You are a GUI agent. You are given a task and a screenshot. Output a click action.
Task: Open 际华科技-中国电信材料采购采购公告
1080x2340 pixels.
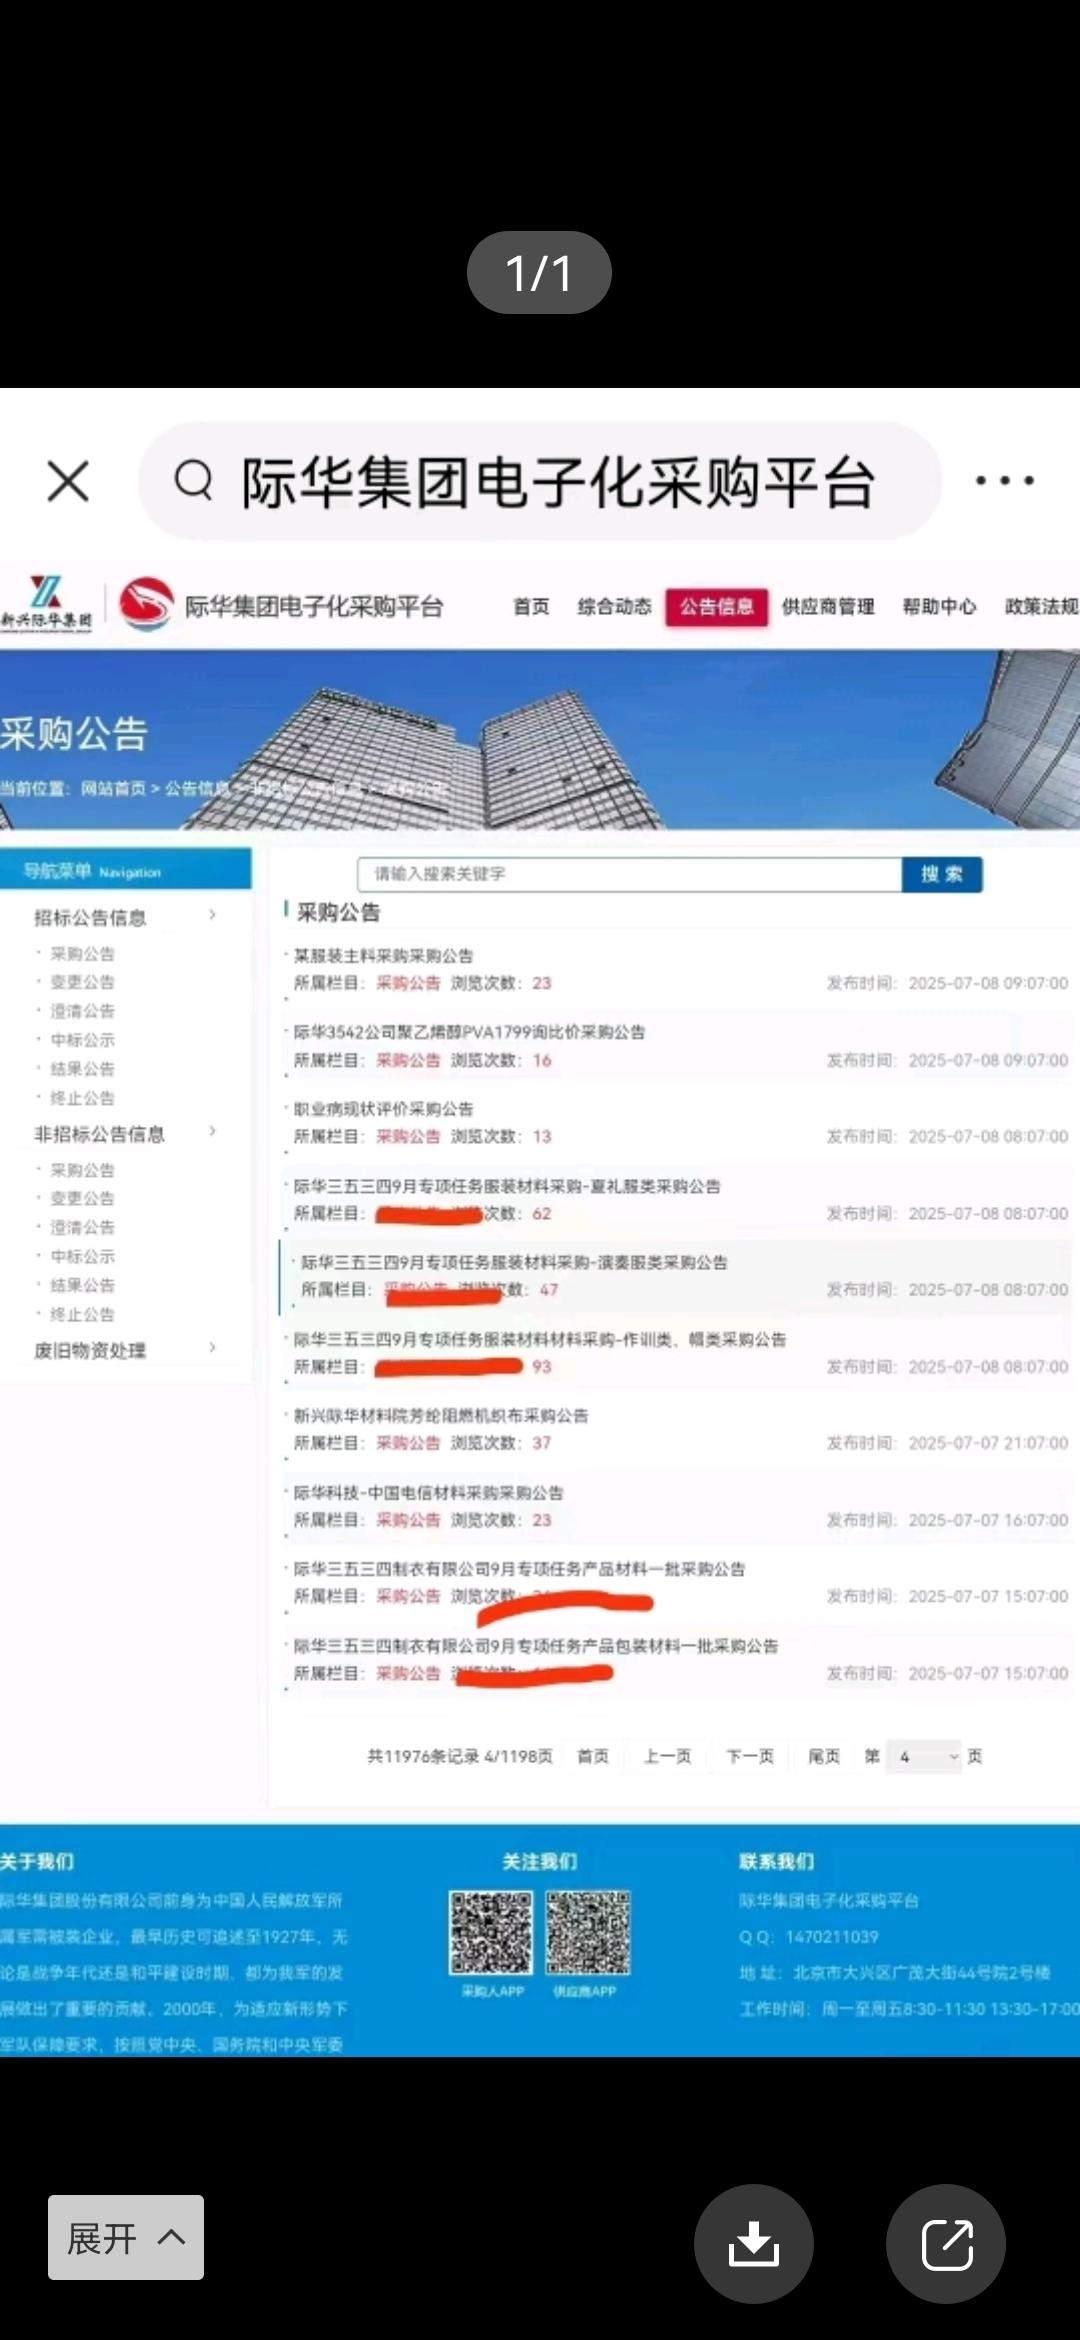click(428, 1492)
